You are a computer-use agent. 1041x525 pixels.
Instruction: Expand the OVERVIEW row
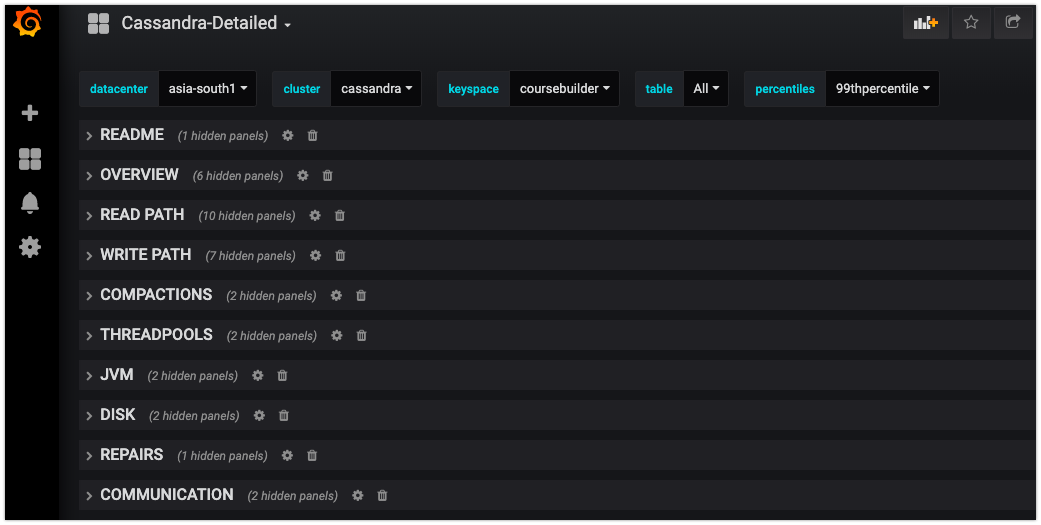139,175
